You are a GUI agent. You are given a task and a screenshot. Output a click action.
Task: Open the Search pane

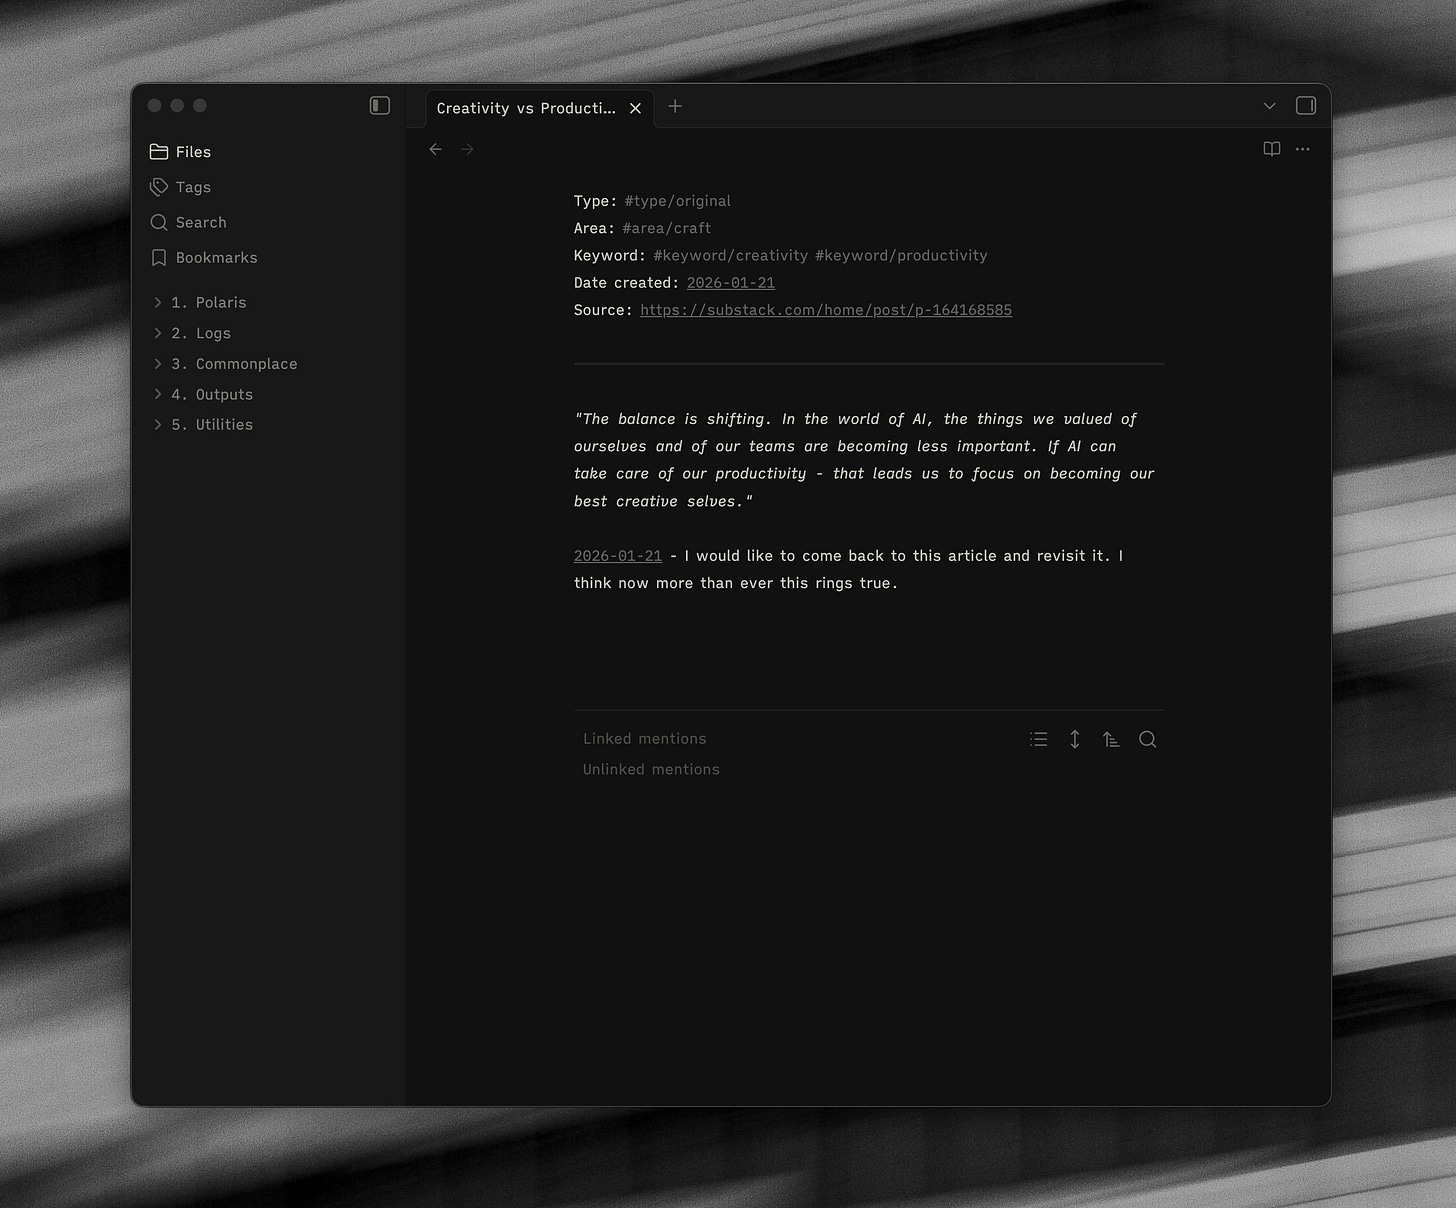(x=189, y=222)
